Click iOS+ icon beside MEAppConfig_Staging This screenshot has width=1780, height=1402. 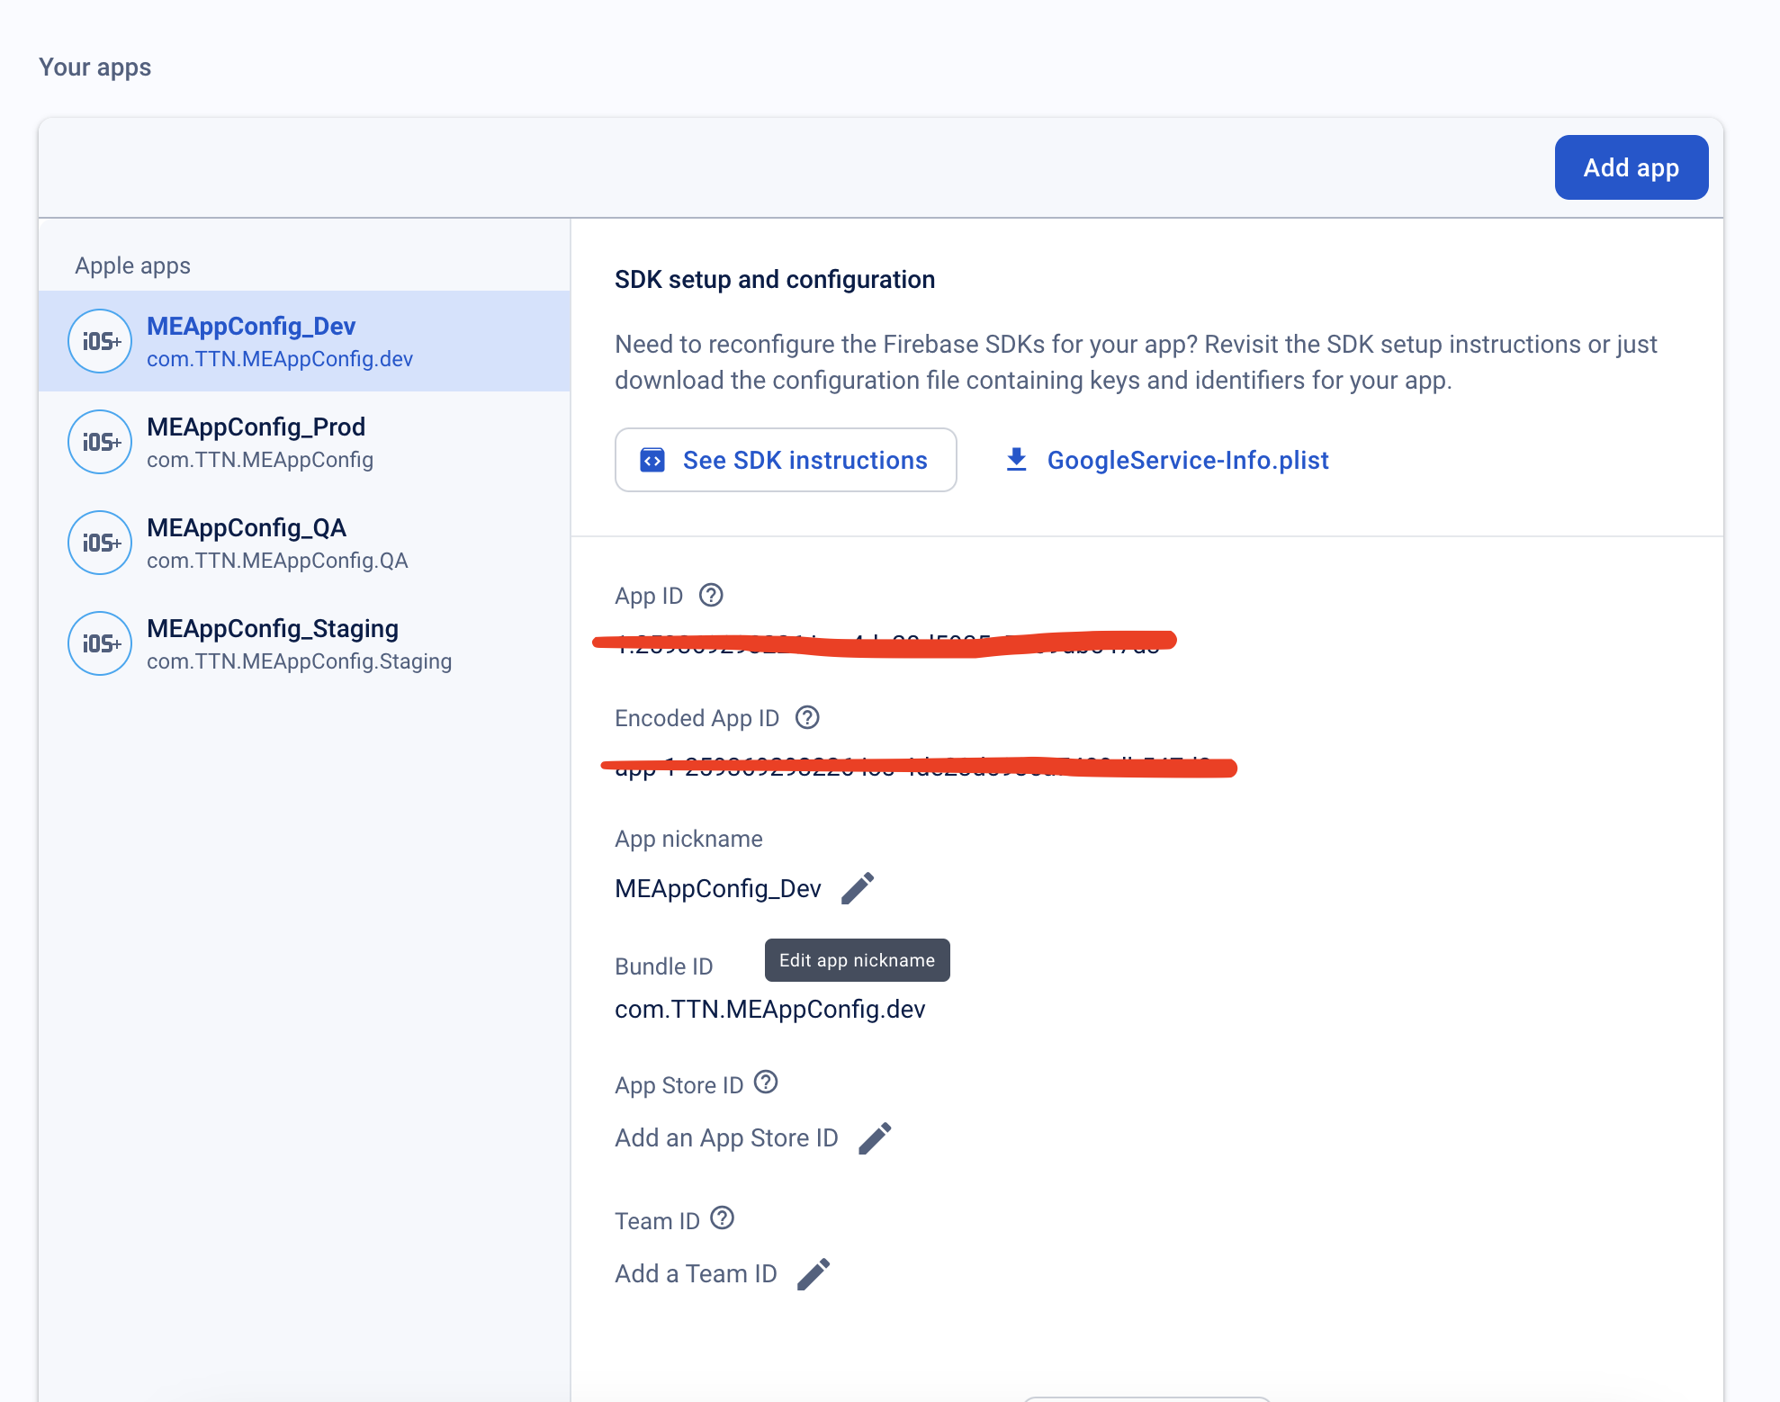100,643
